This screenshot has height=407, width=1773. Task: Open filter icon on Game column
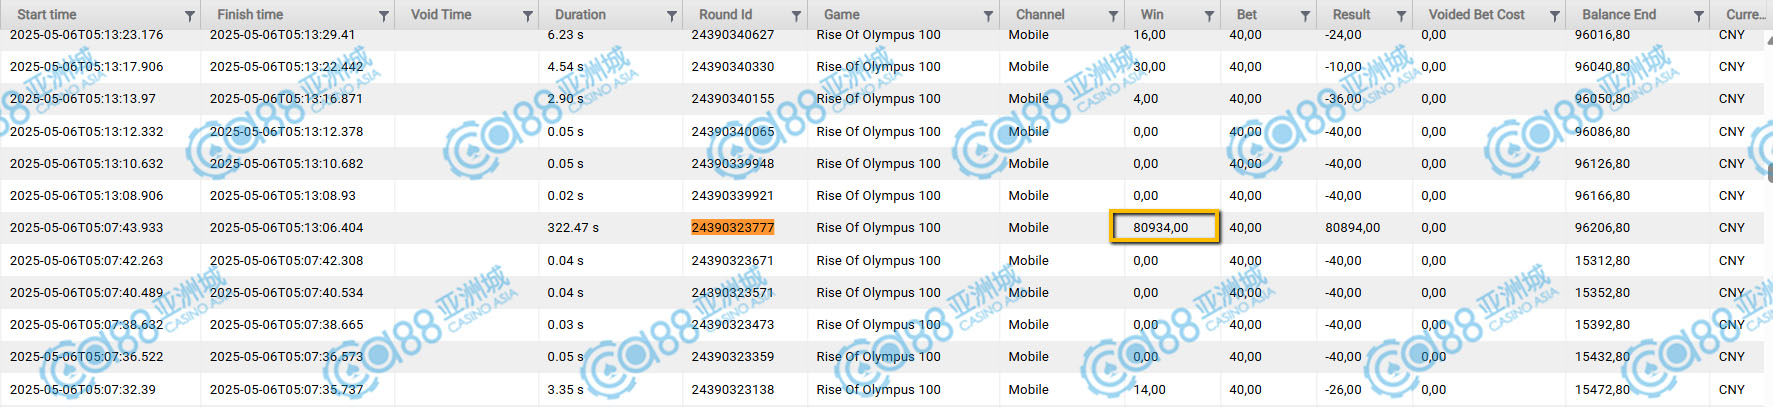(988, 15)
